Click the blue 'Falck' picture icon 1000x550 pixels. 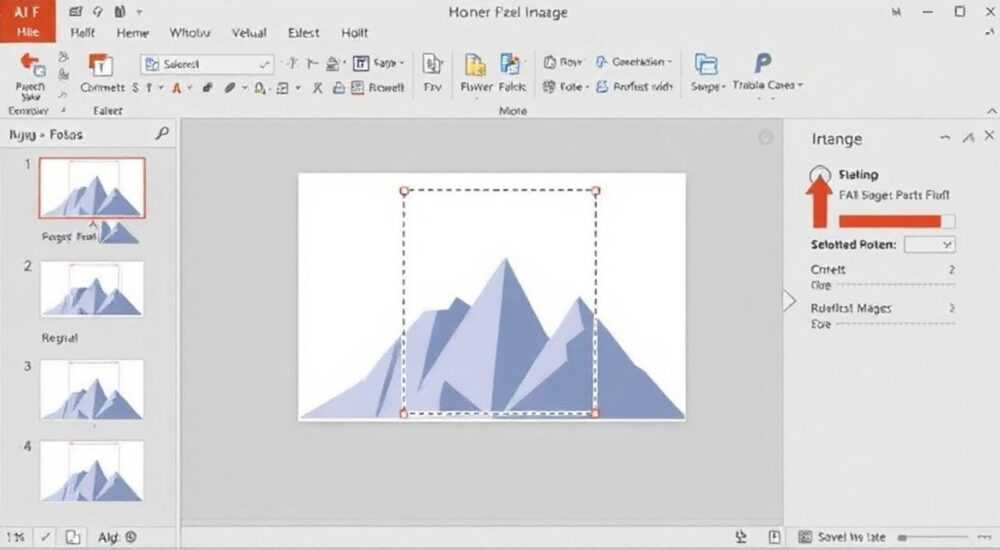tap(510, 65)
